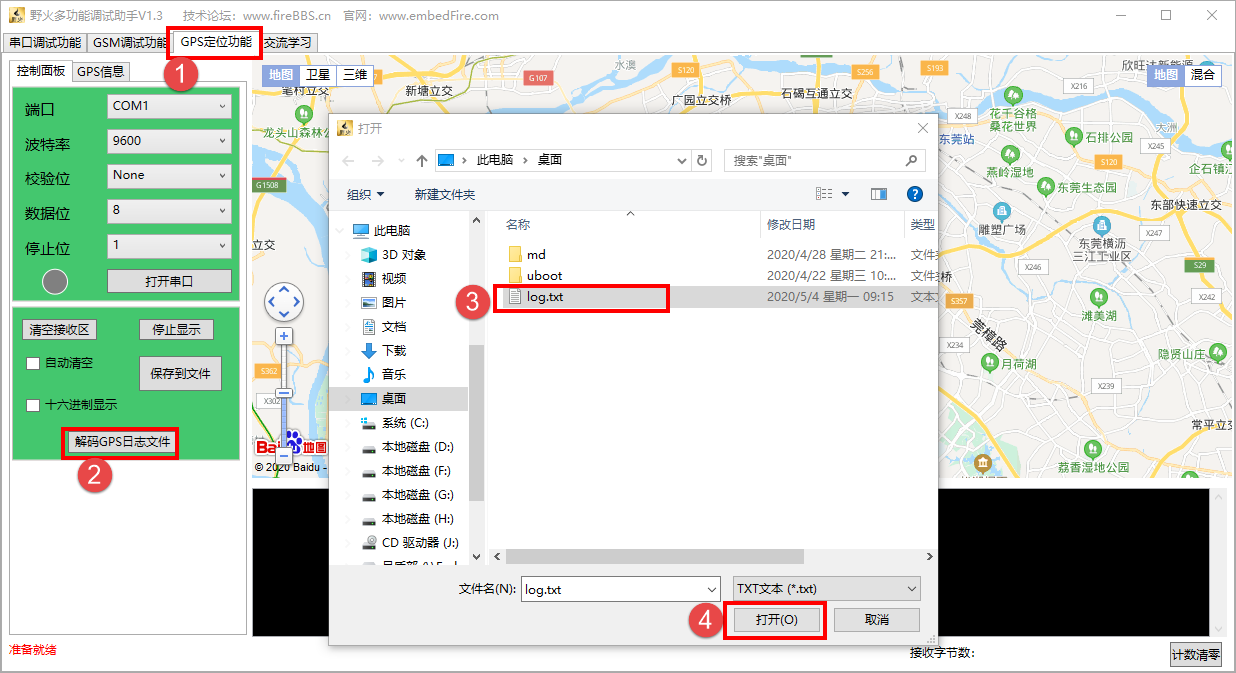The image size is (1236, 673).
Task: Click map zoom out minus button
Action: pyautogui.click(x=284, y=456)
